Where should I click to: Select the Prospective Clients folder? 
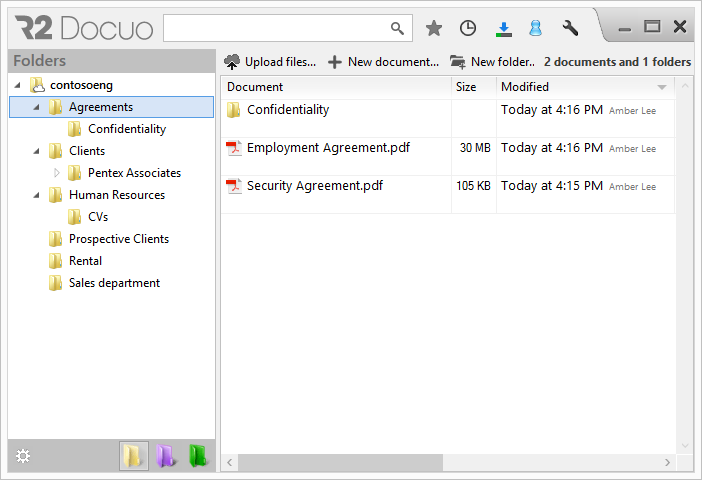pyautogui.click(x=119, y=239)
